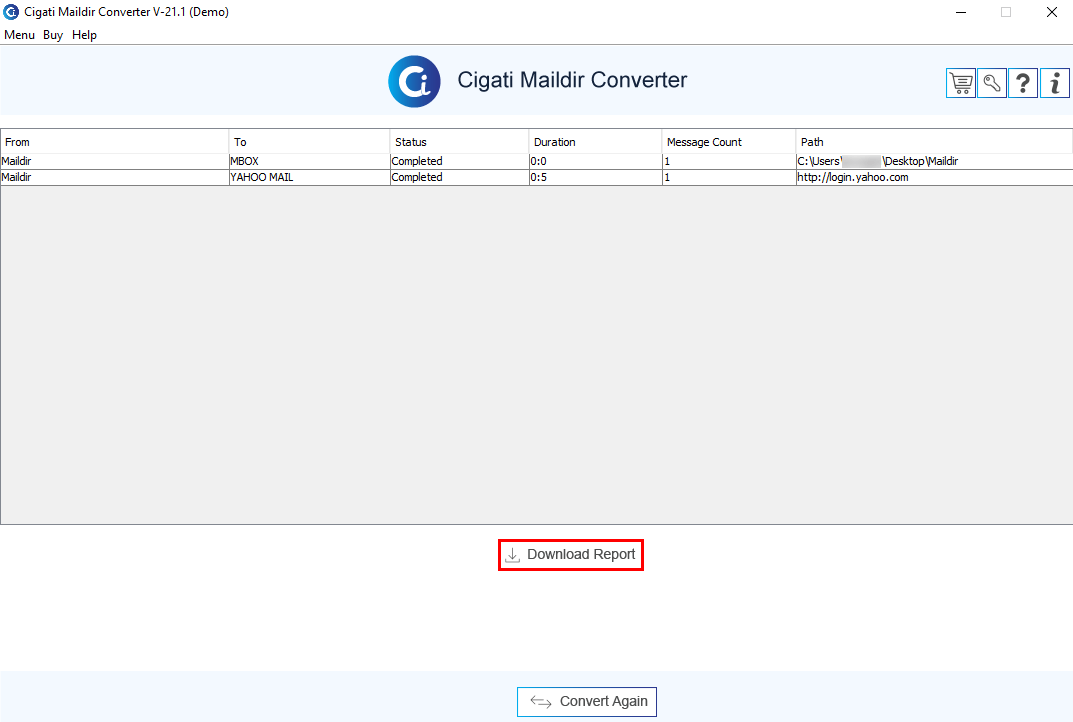Screen dimensions: 1073x722
Task: Click the shopping cart buy icon
Action: 961,83
